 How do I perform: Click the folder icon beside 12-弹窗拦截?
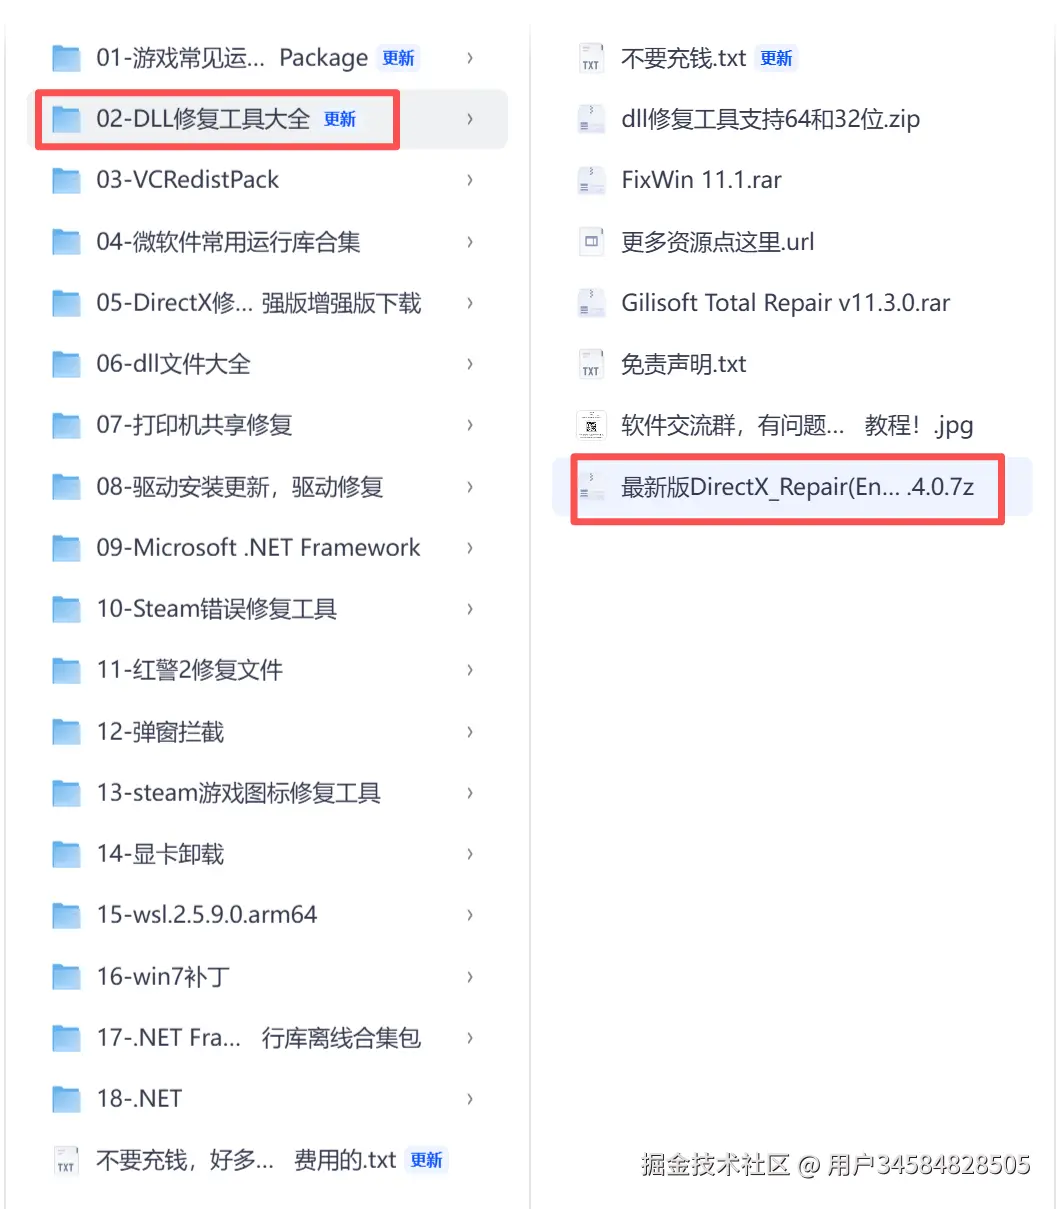click(x=66, y=732)
